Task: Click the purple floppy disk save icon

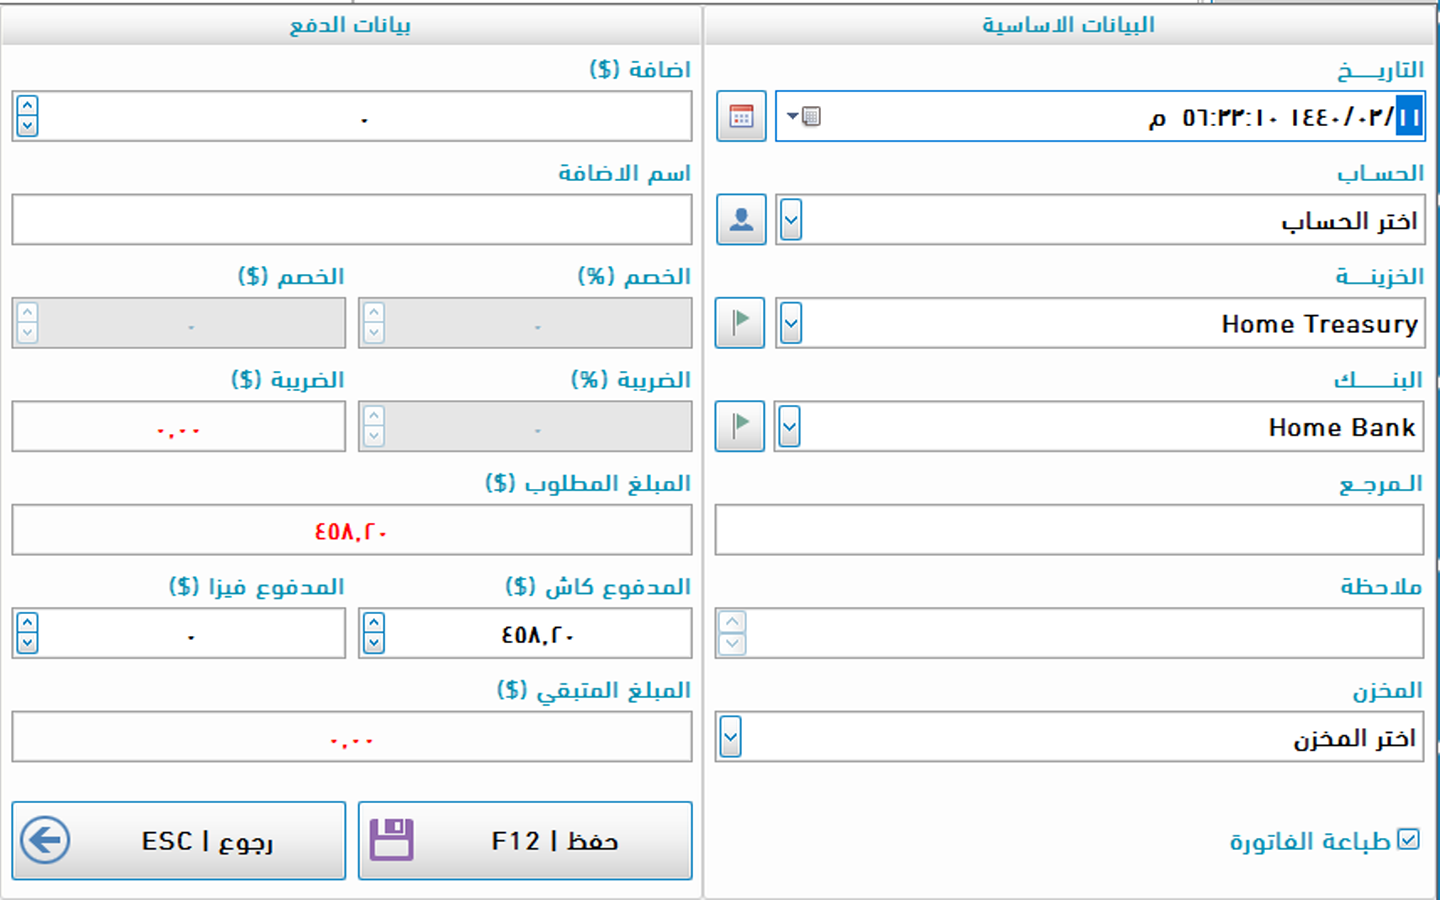Action: pos(391,840)
